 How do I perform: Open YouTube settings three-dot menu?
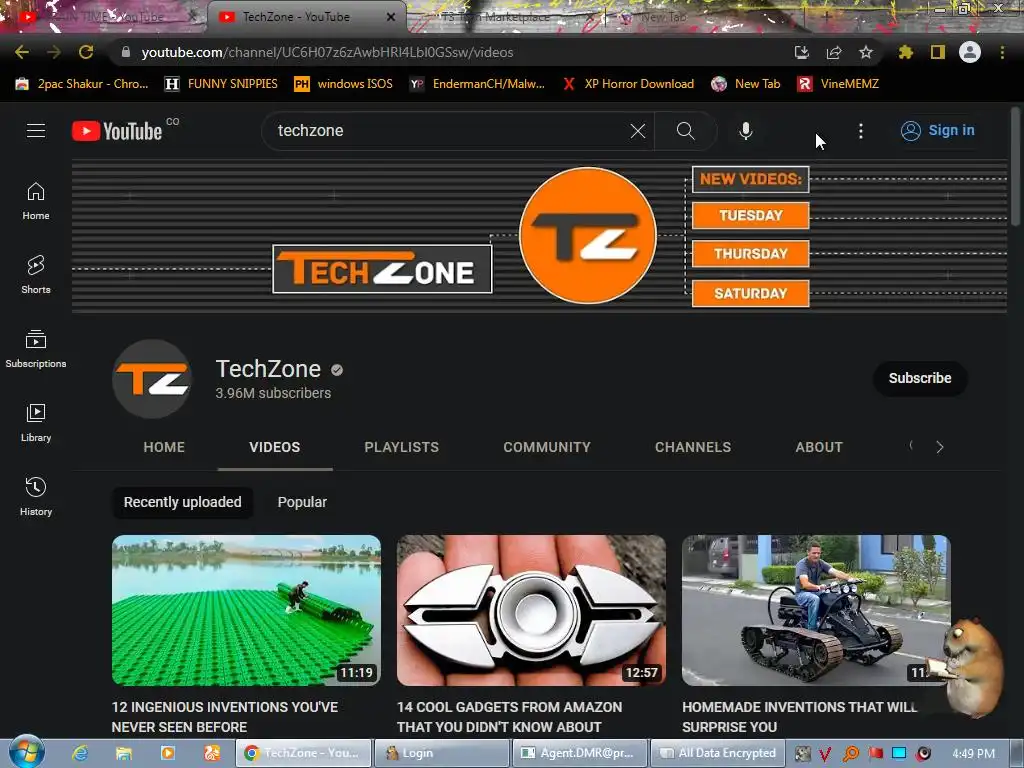pos(861,131)
